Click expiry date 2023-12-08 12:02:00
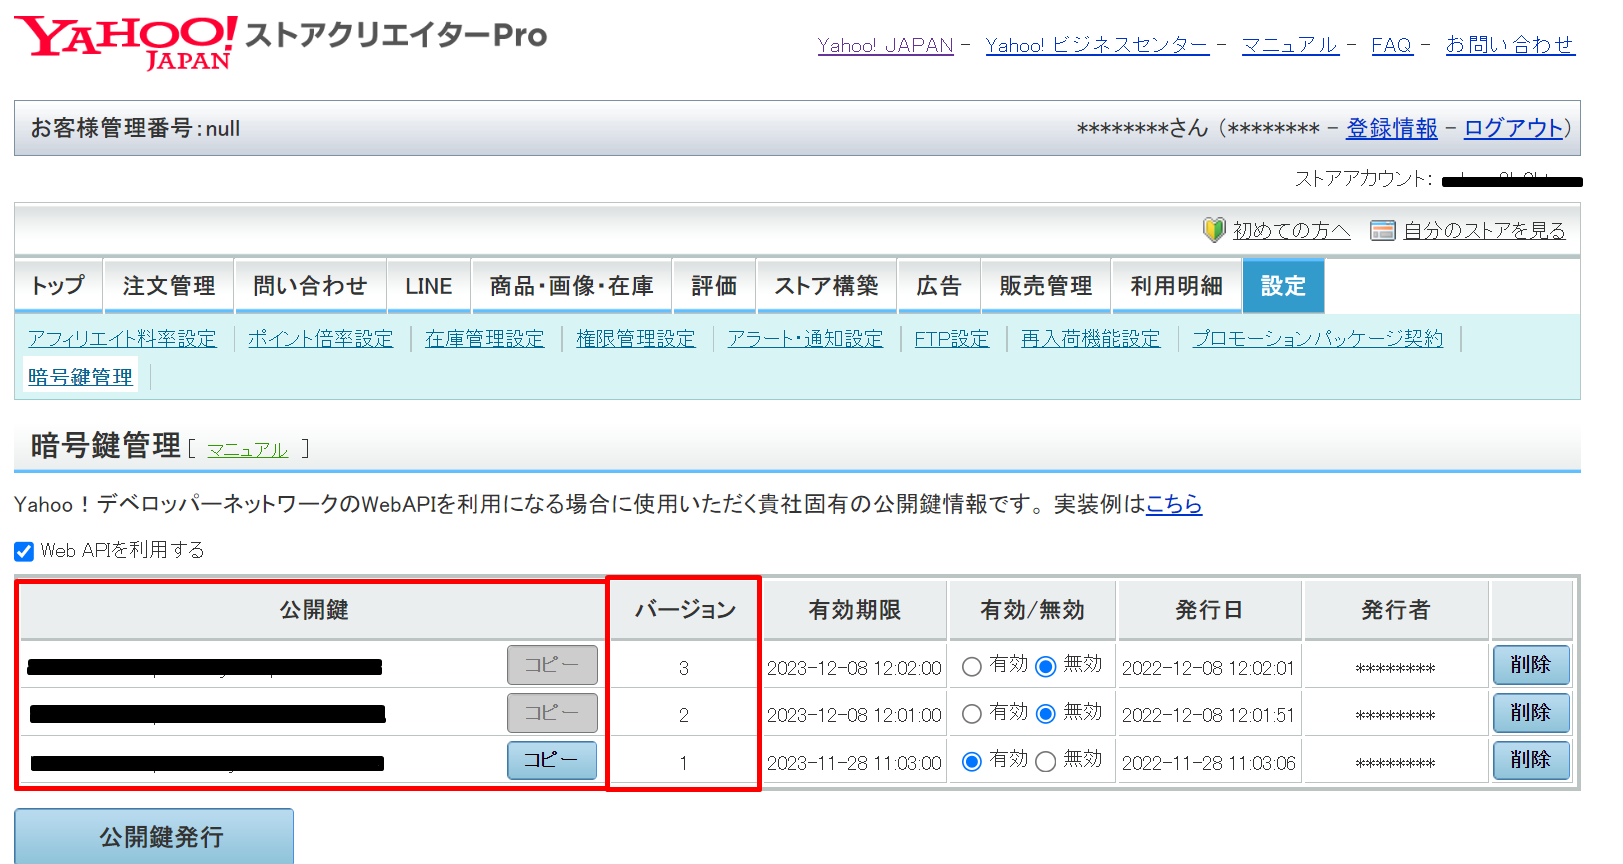Image resolution: width=1623 pixels, height=864 pixels. click(854, 668)
